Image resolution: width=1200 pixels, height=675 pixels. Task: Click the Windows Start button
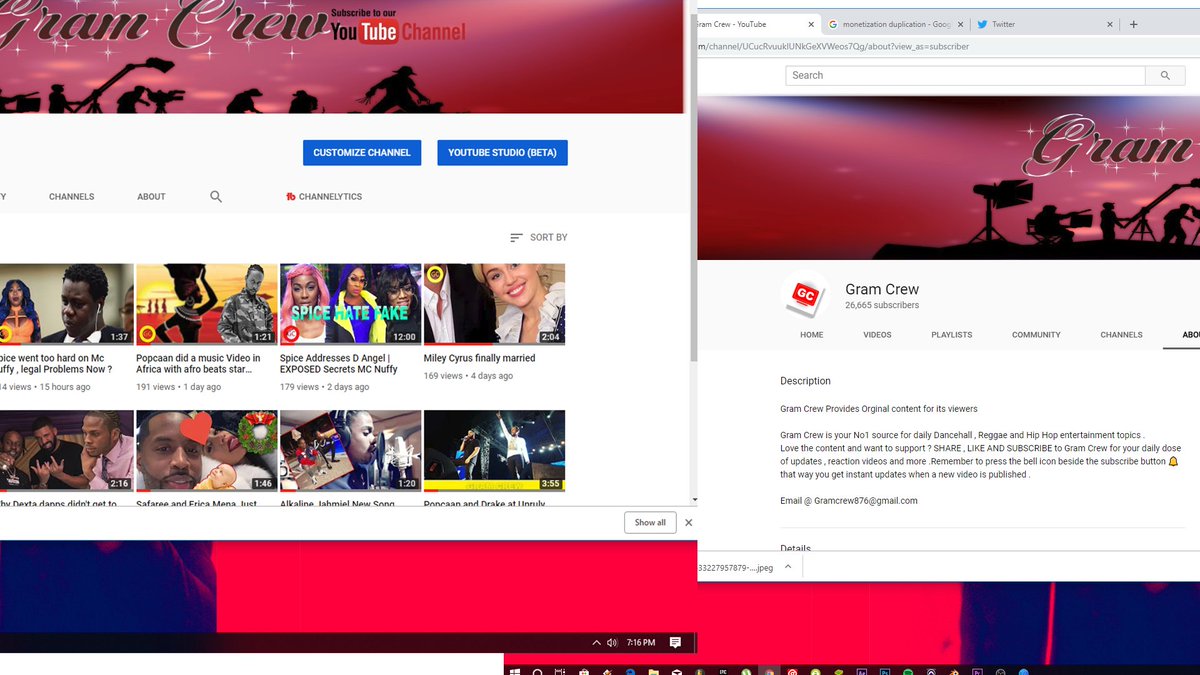point(514,671)
